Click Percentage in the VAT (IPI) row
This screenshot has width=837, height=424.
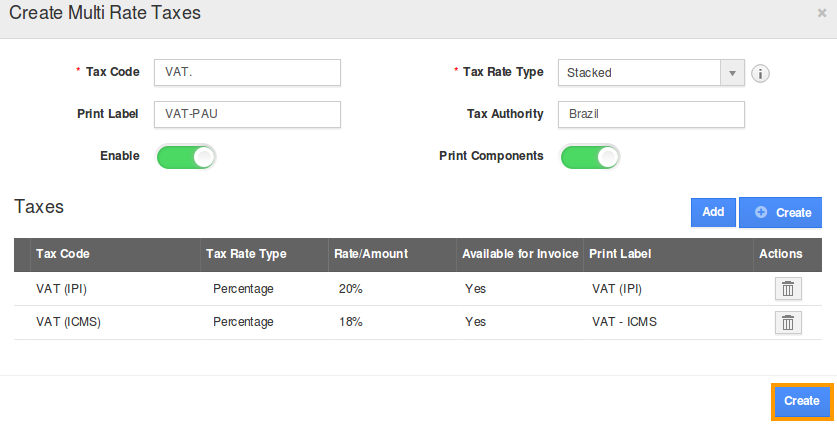tap(243, 289)
